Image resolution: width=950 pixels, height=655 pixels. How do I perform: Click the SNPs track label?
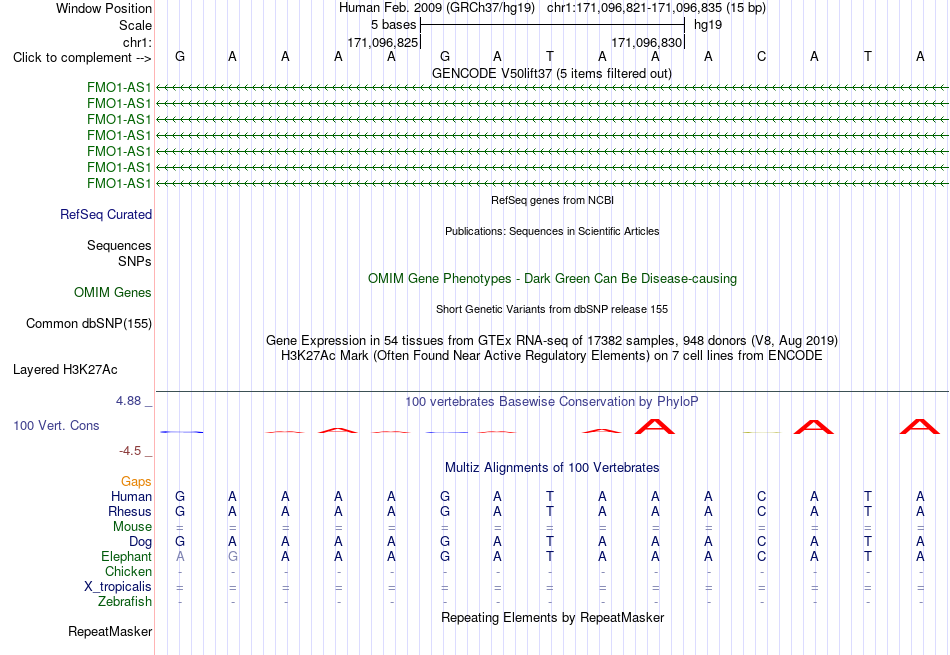pos(135,261)
